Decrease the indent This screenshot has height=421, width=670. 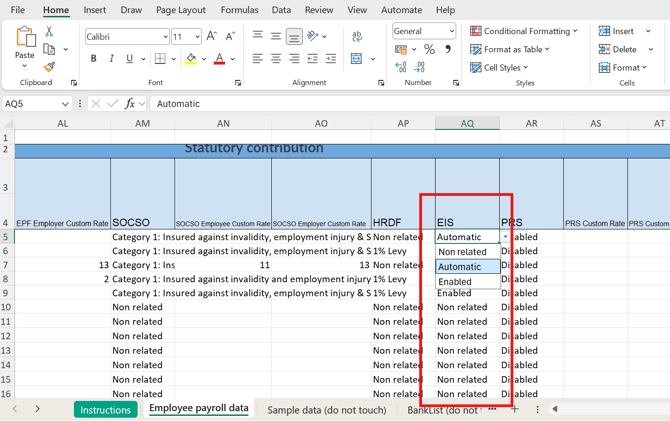pyautogui.click(x=312, y=59)
